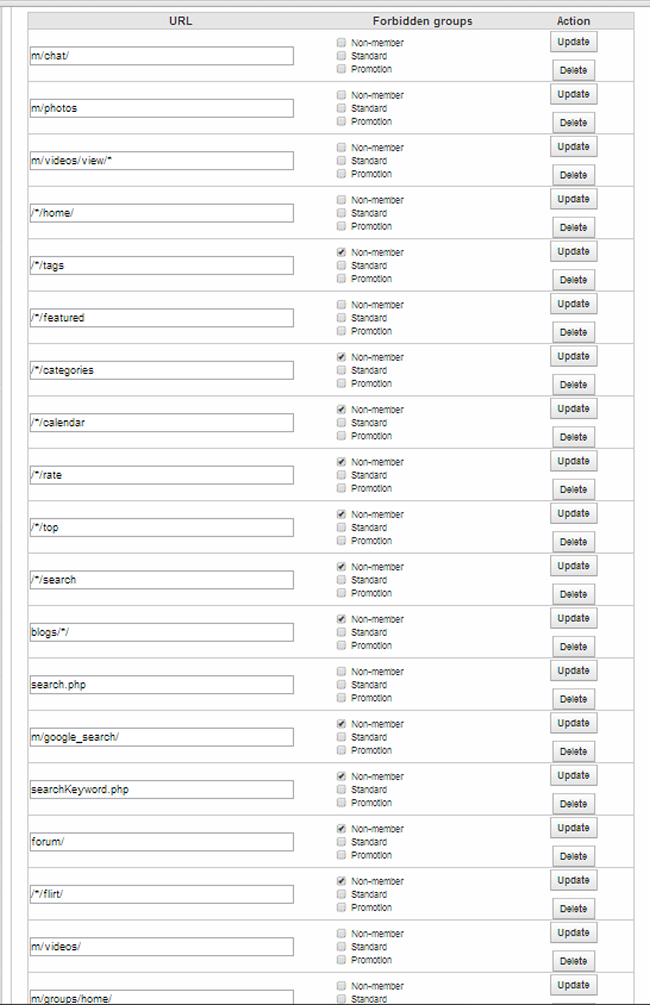Click the /*/rate URL input field
Image resolution: width=650 pixels, height=1005 pixels.
161,475
